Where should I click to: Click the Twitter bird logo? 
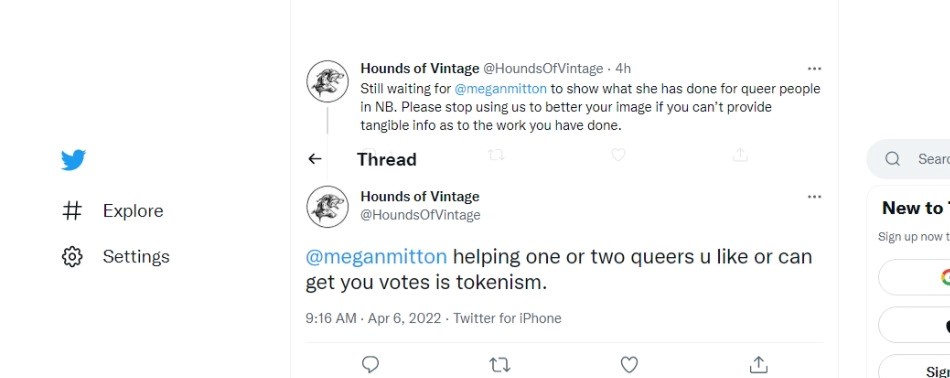click(73, 160)
